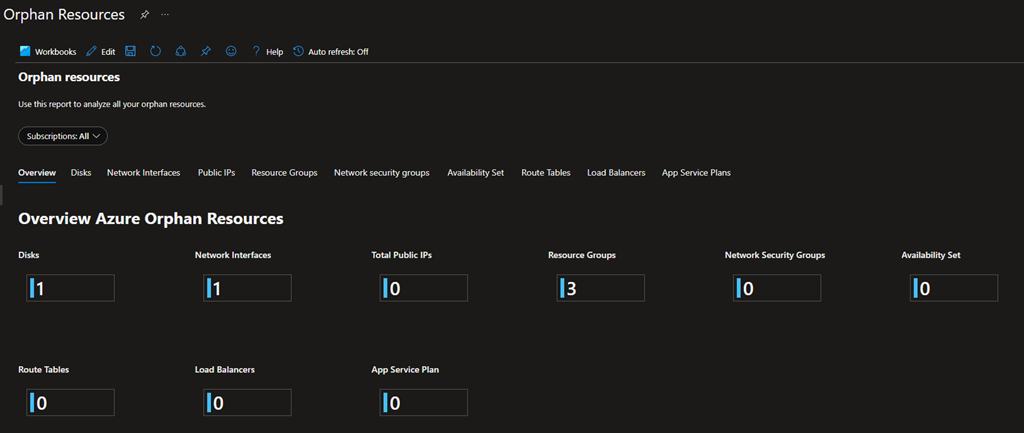Click the smiley feedback icon

point(231,51)
